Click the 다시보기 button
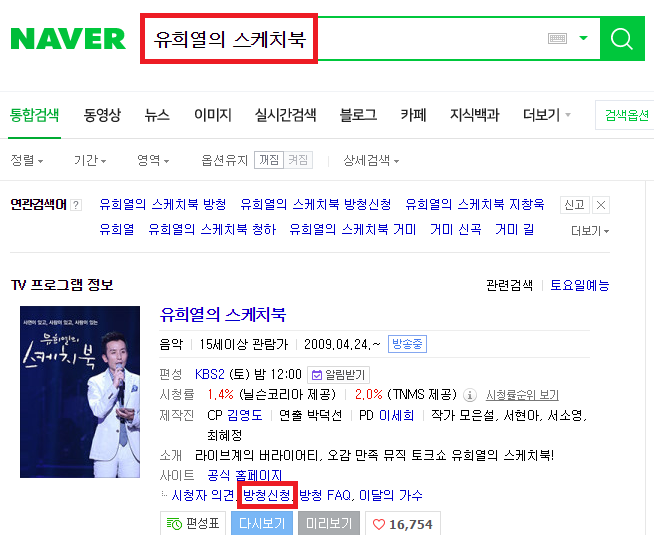 coord(262,523)
